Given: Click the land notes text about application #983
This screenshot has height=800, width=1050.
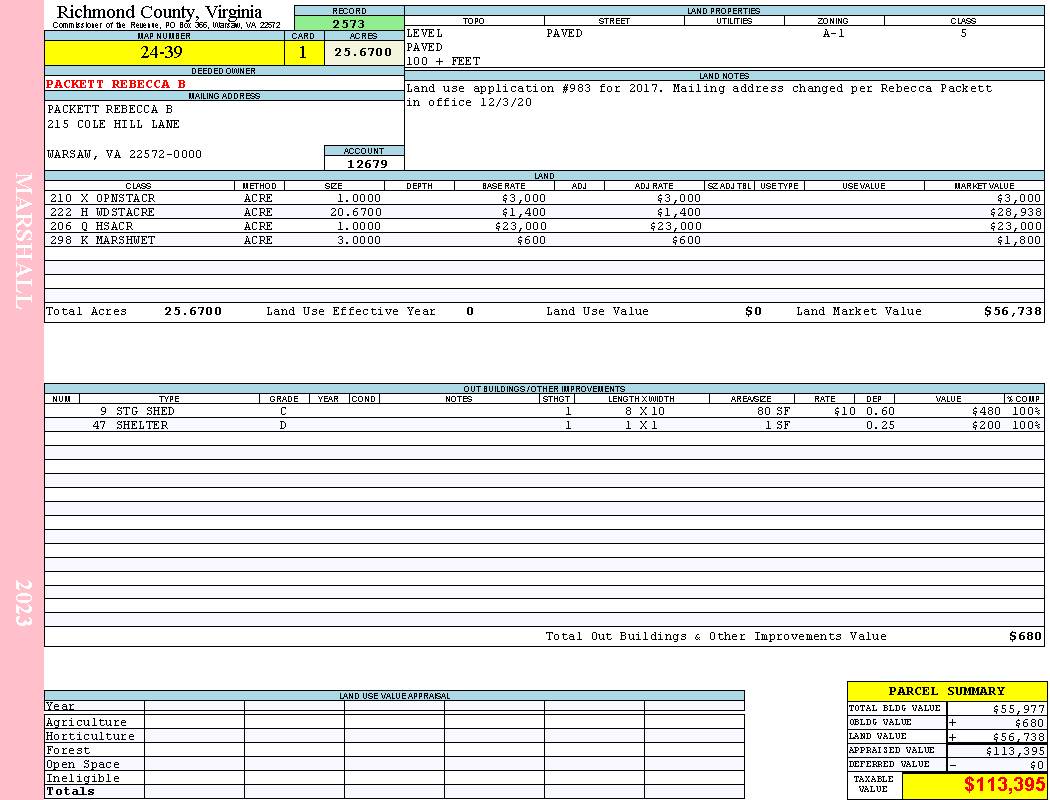Looking at the screenshot, I should point(699,95).
